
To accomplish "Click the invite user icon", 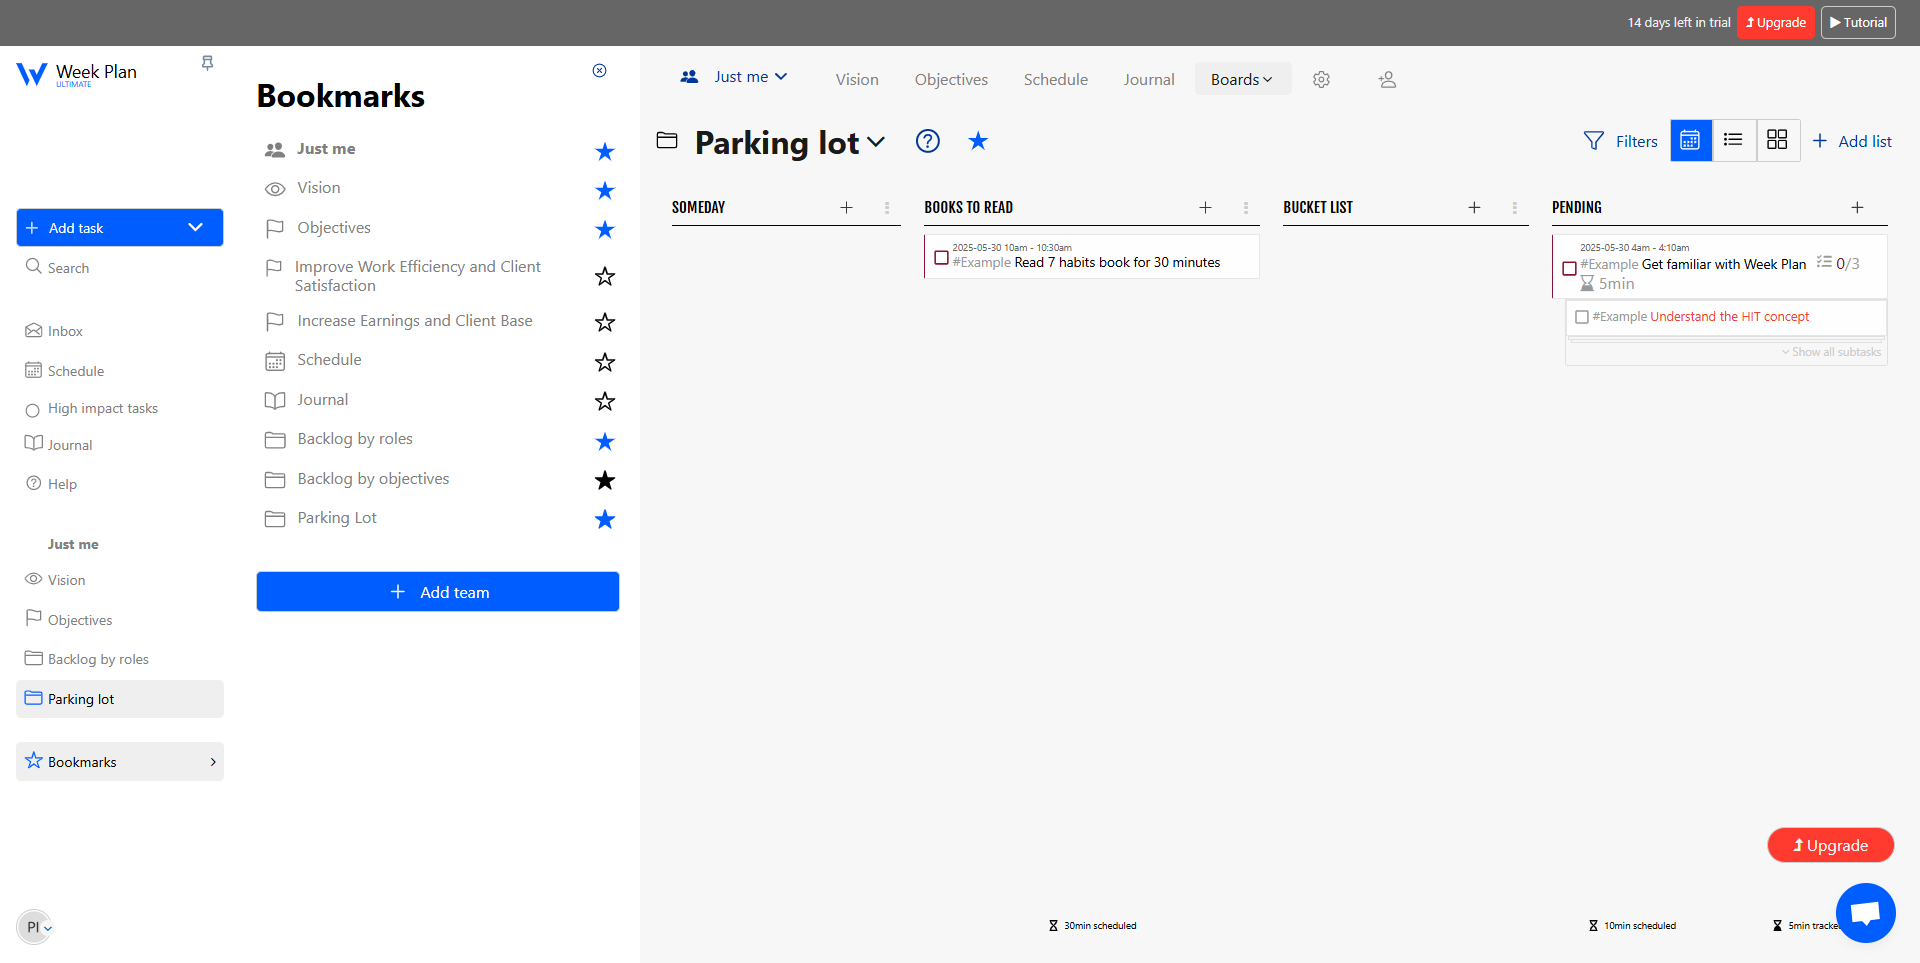I will point(1387,79).
